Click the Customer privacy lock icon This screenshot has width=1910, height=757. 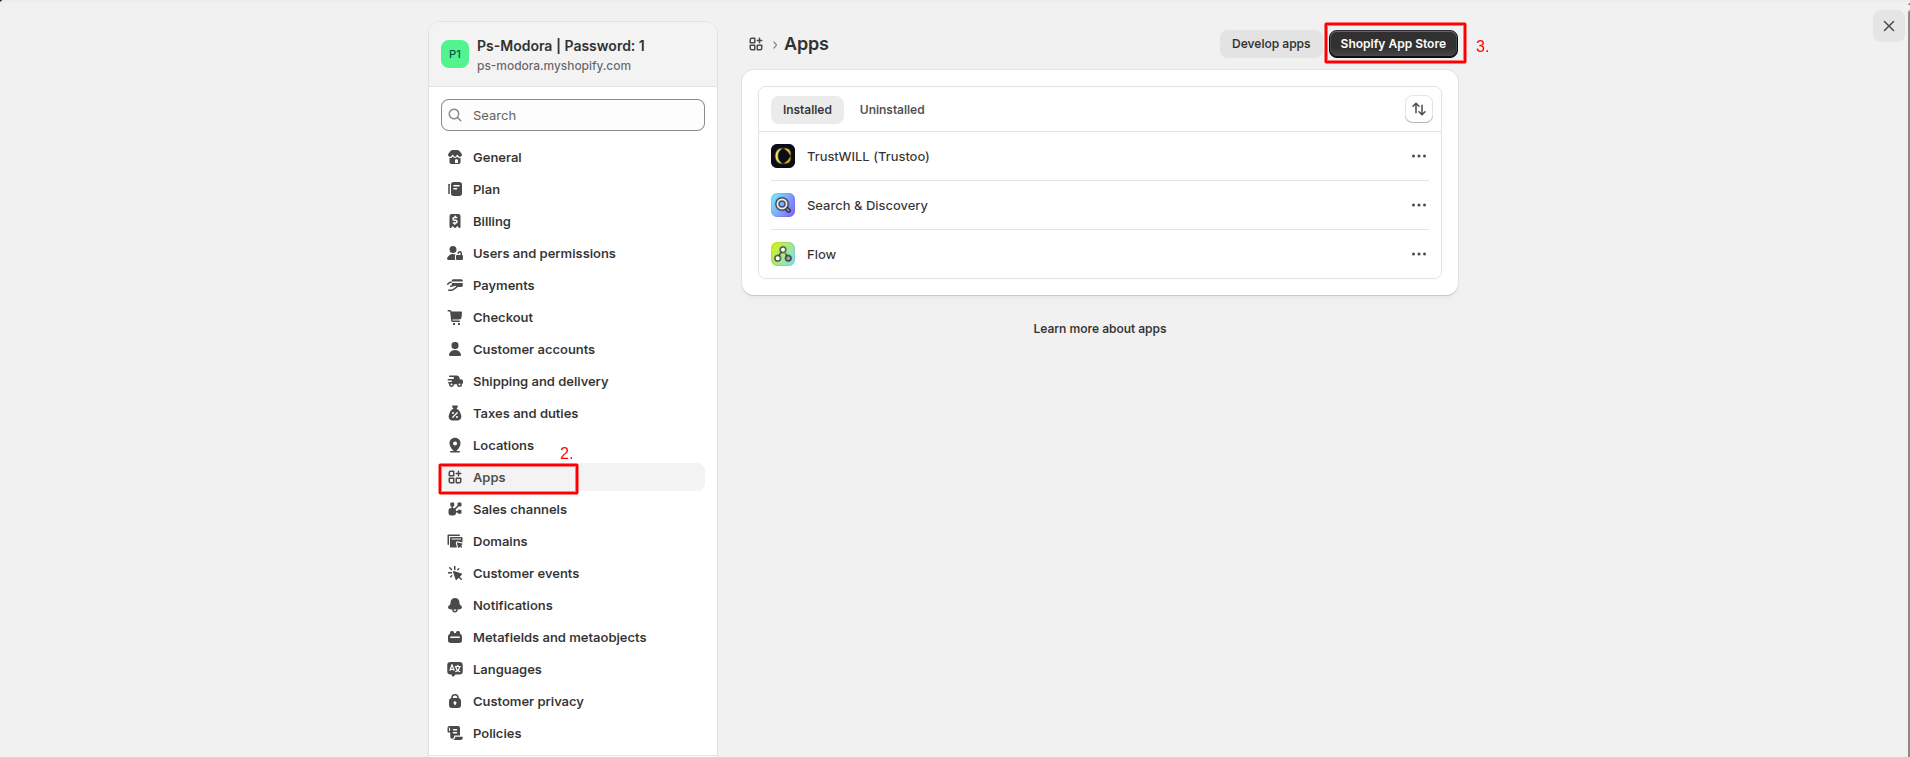tap(455, 701)
